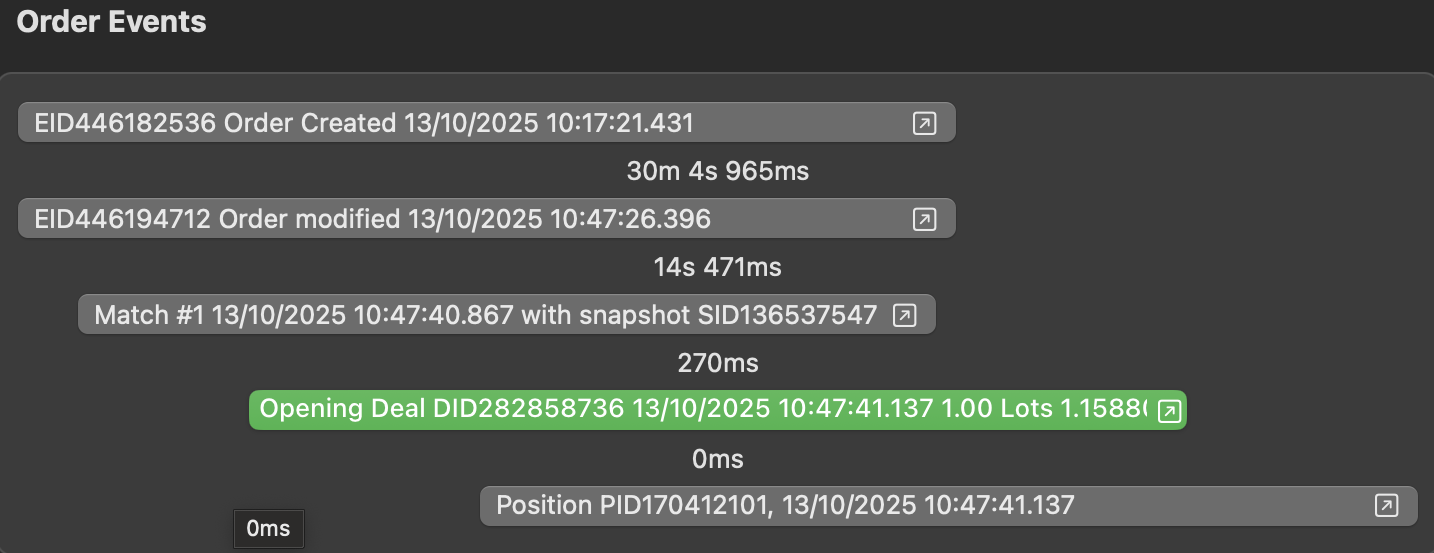Click the 270ms duration label
The width and height of the screenshot is (1434, 553).
point(717,363)
